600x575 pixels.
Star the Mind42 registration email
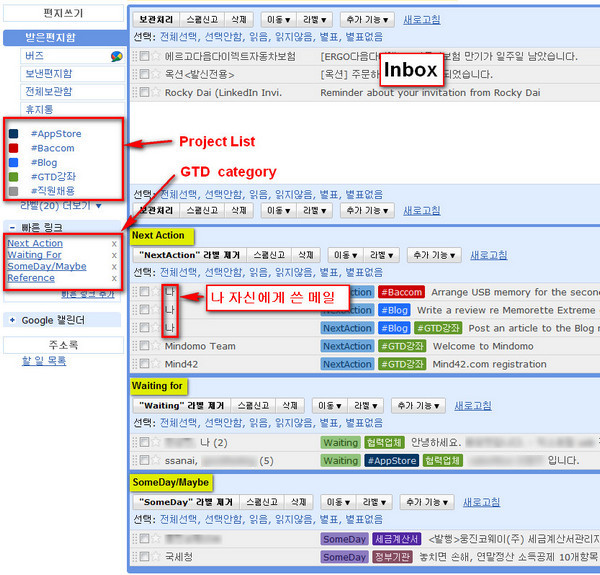click(156, 364)
